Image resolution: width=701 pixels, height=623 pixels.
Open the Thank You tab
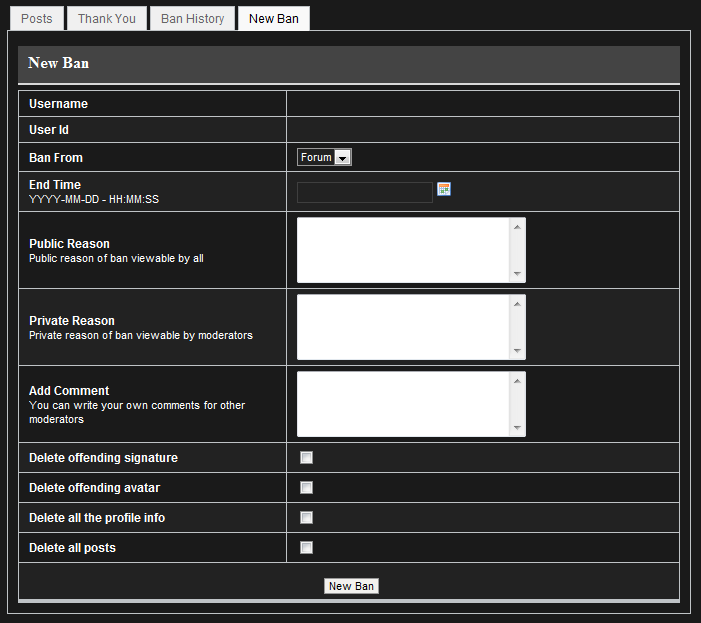coord(107,19)
